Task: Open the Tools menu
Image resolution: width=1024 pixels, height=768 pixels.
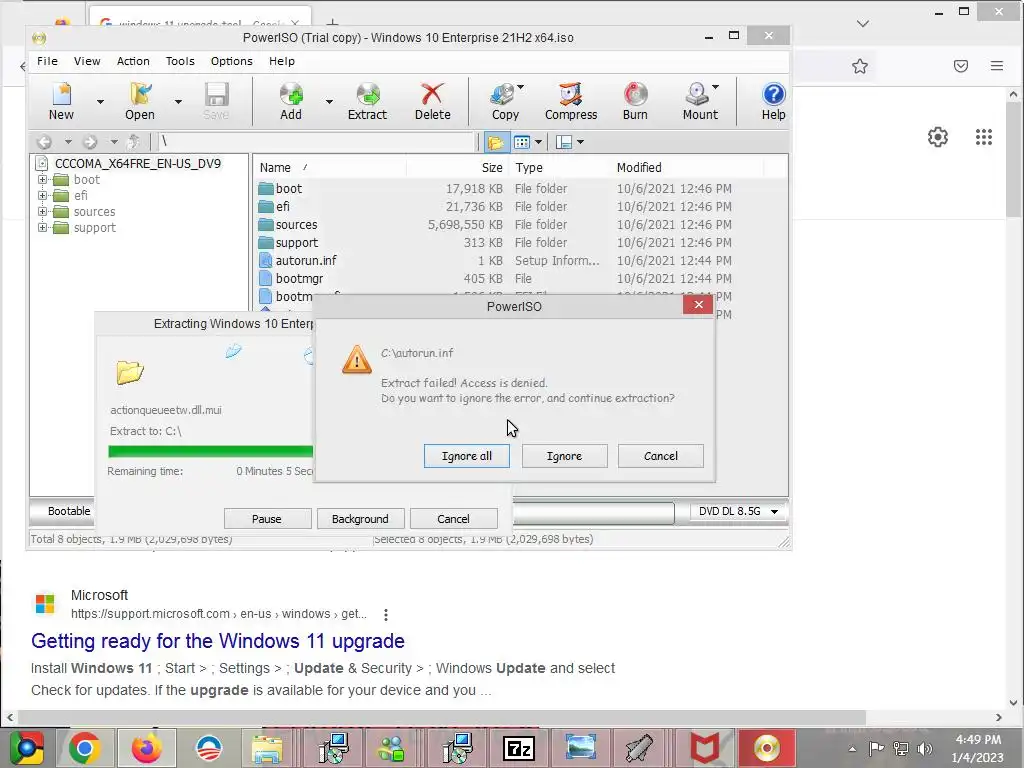Action: 180,61
